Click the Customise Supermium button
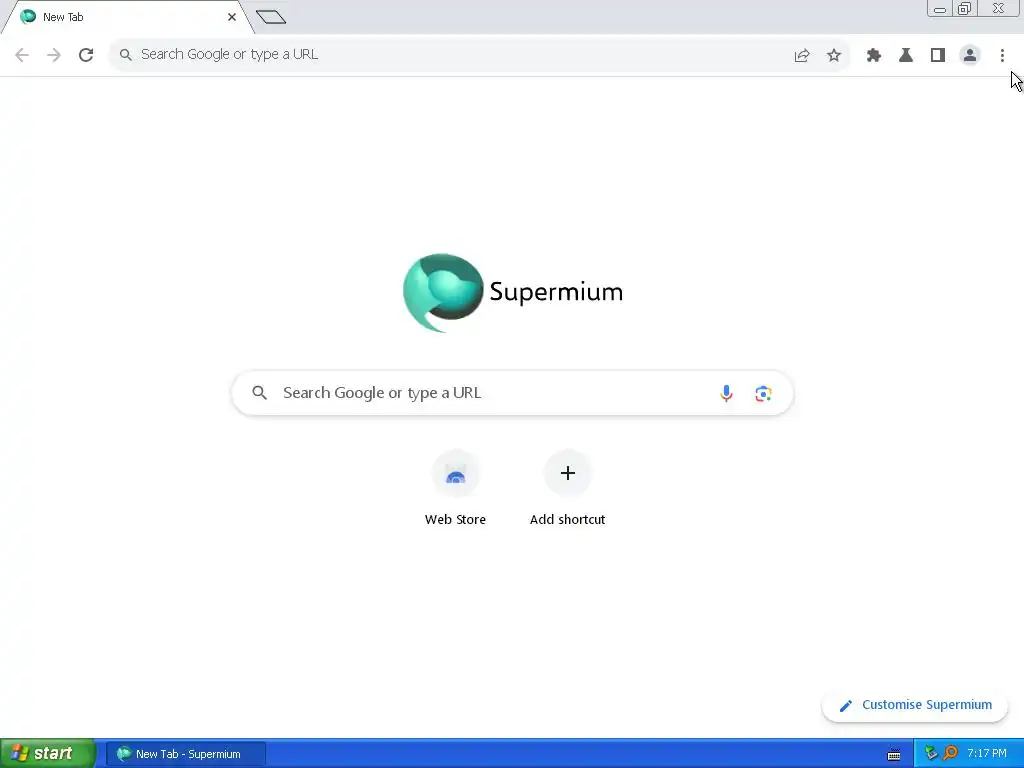 click(x=915, y=705)
